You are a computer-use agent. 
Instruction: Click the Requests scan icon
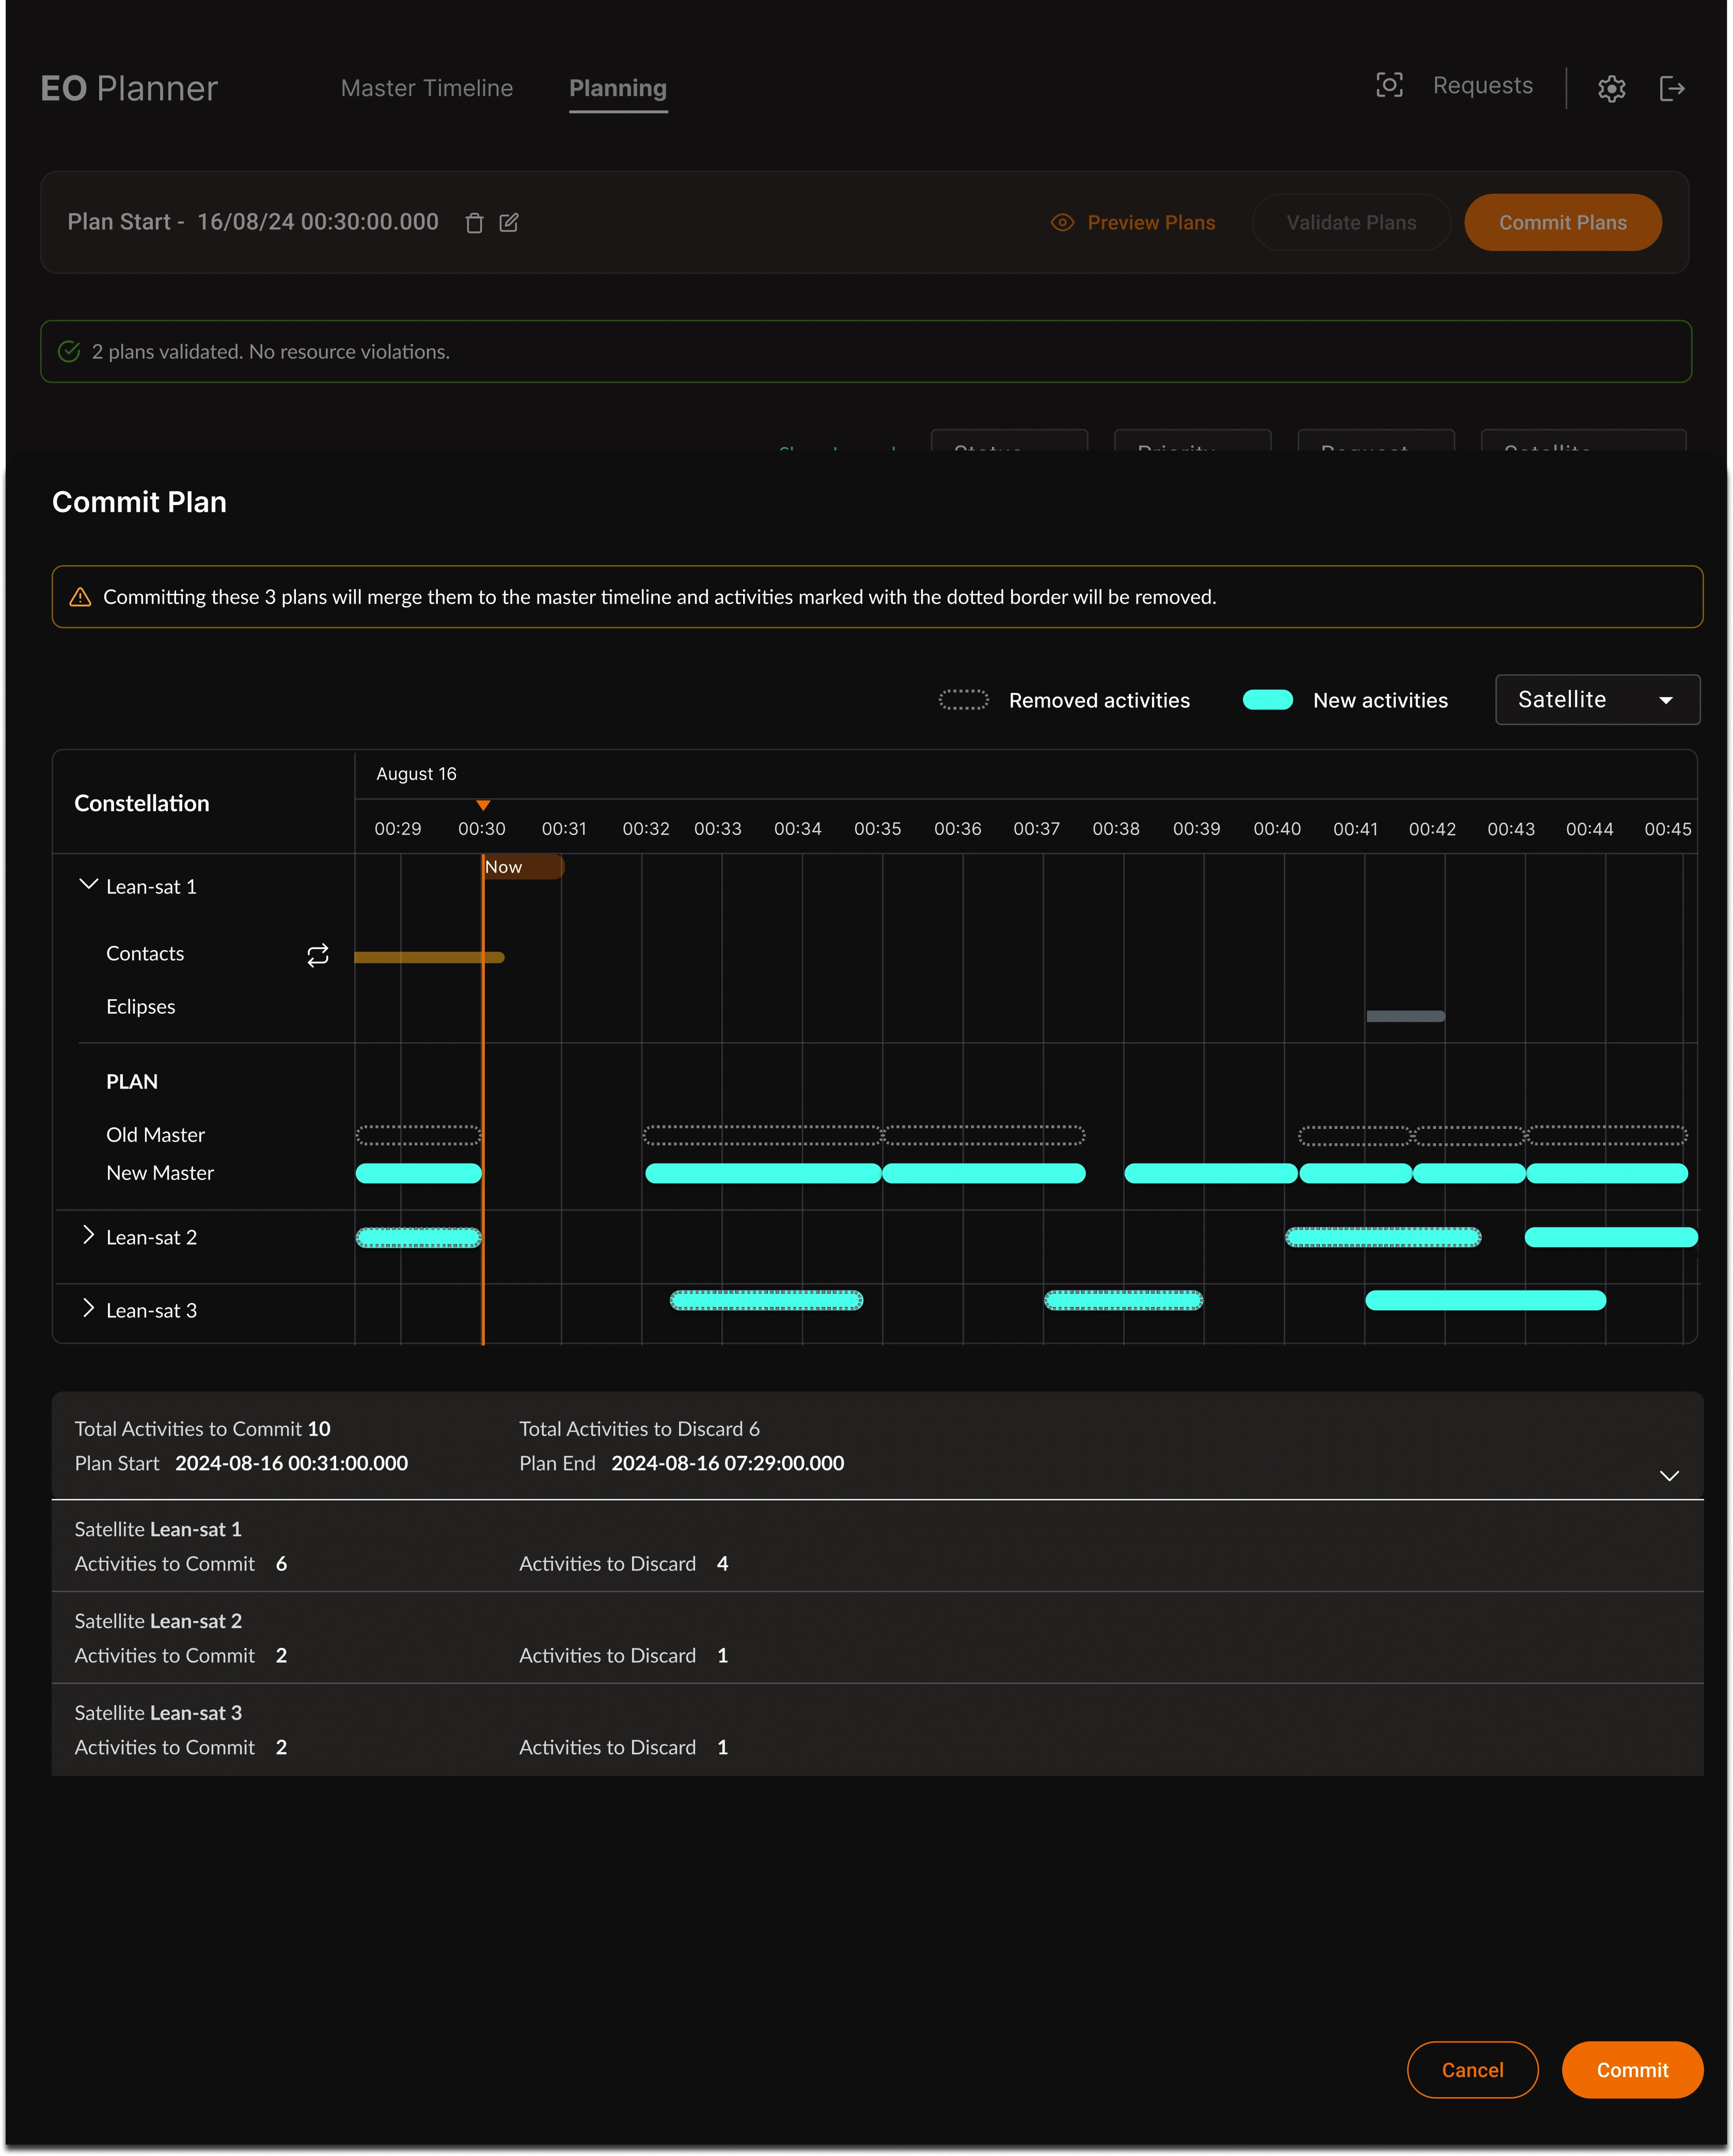[1389, 86]
